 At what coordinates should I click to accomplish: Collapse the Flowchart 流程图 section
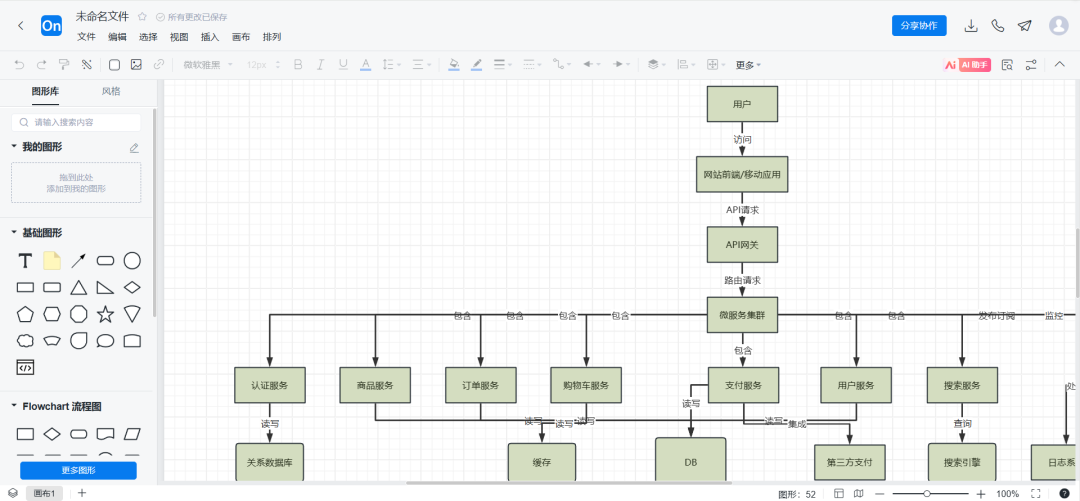14,407
